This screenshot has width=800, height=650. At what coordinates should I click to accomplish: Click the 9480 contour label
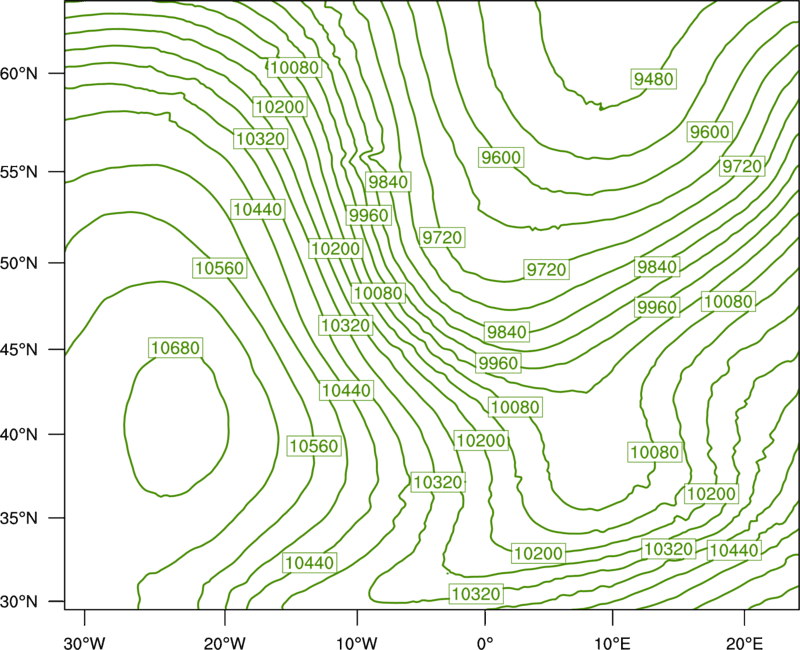pos(654,79)
